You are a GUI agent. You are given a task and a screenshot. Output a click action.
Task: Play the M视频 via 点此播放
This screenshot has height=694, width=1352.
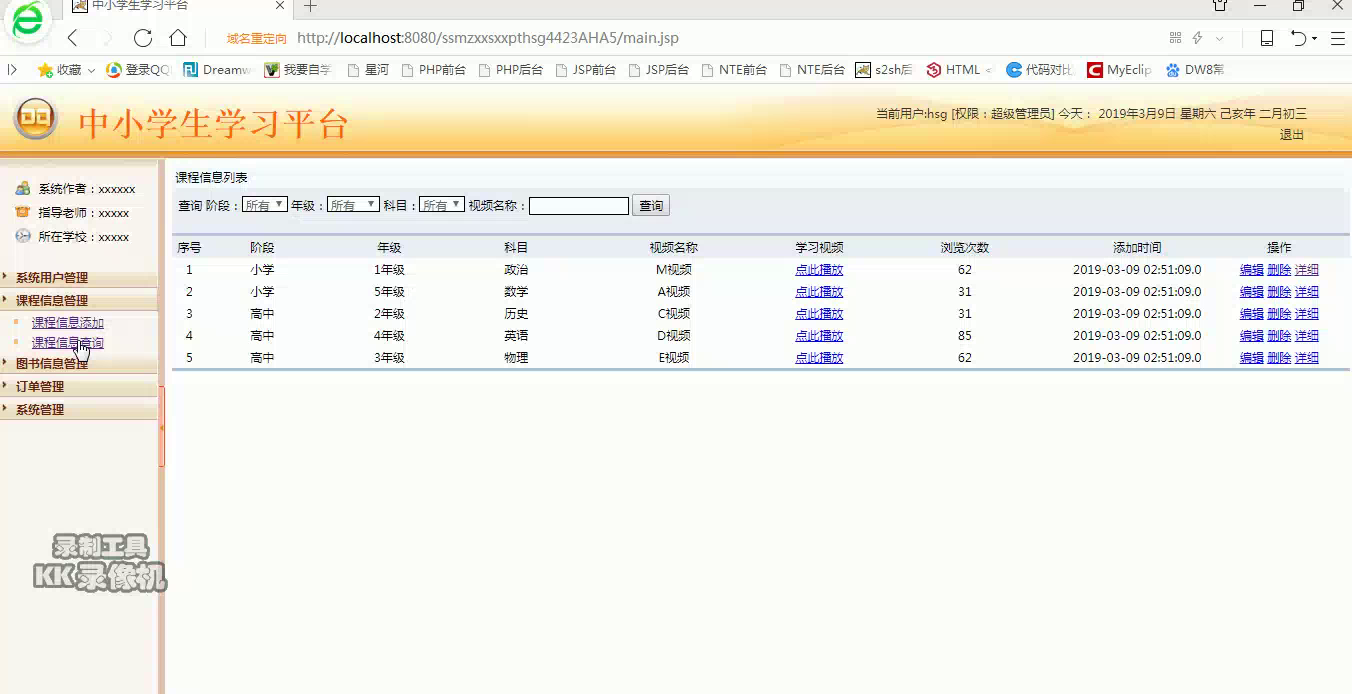point(819,270)
